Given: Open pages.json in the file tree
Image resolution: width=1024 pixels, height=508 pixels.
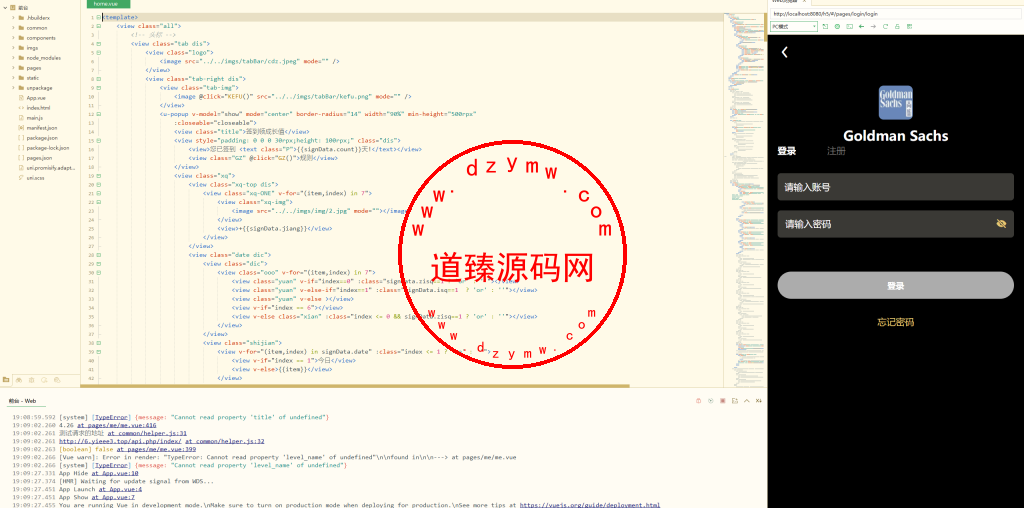Looking at the screenshot, I should (39, 158).
